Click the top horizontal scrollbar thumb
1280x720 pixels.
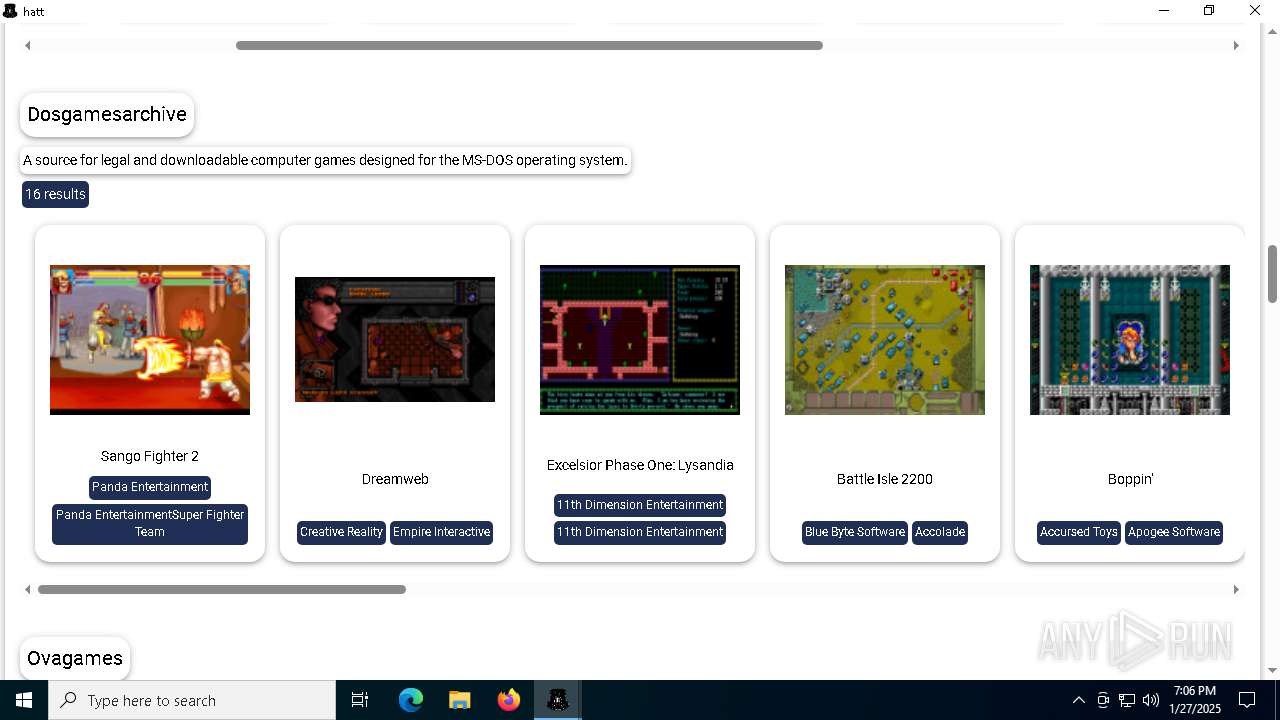pyautogui.click(x=529, y=45)
